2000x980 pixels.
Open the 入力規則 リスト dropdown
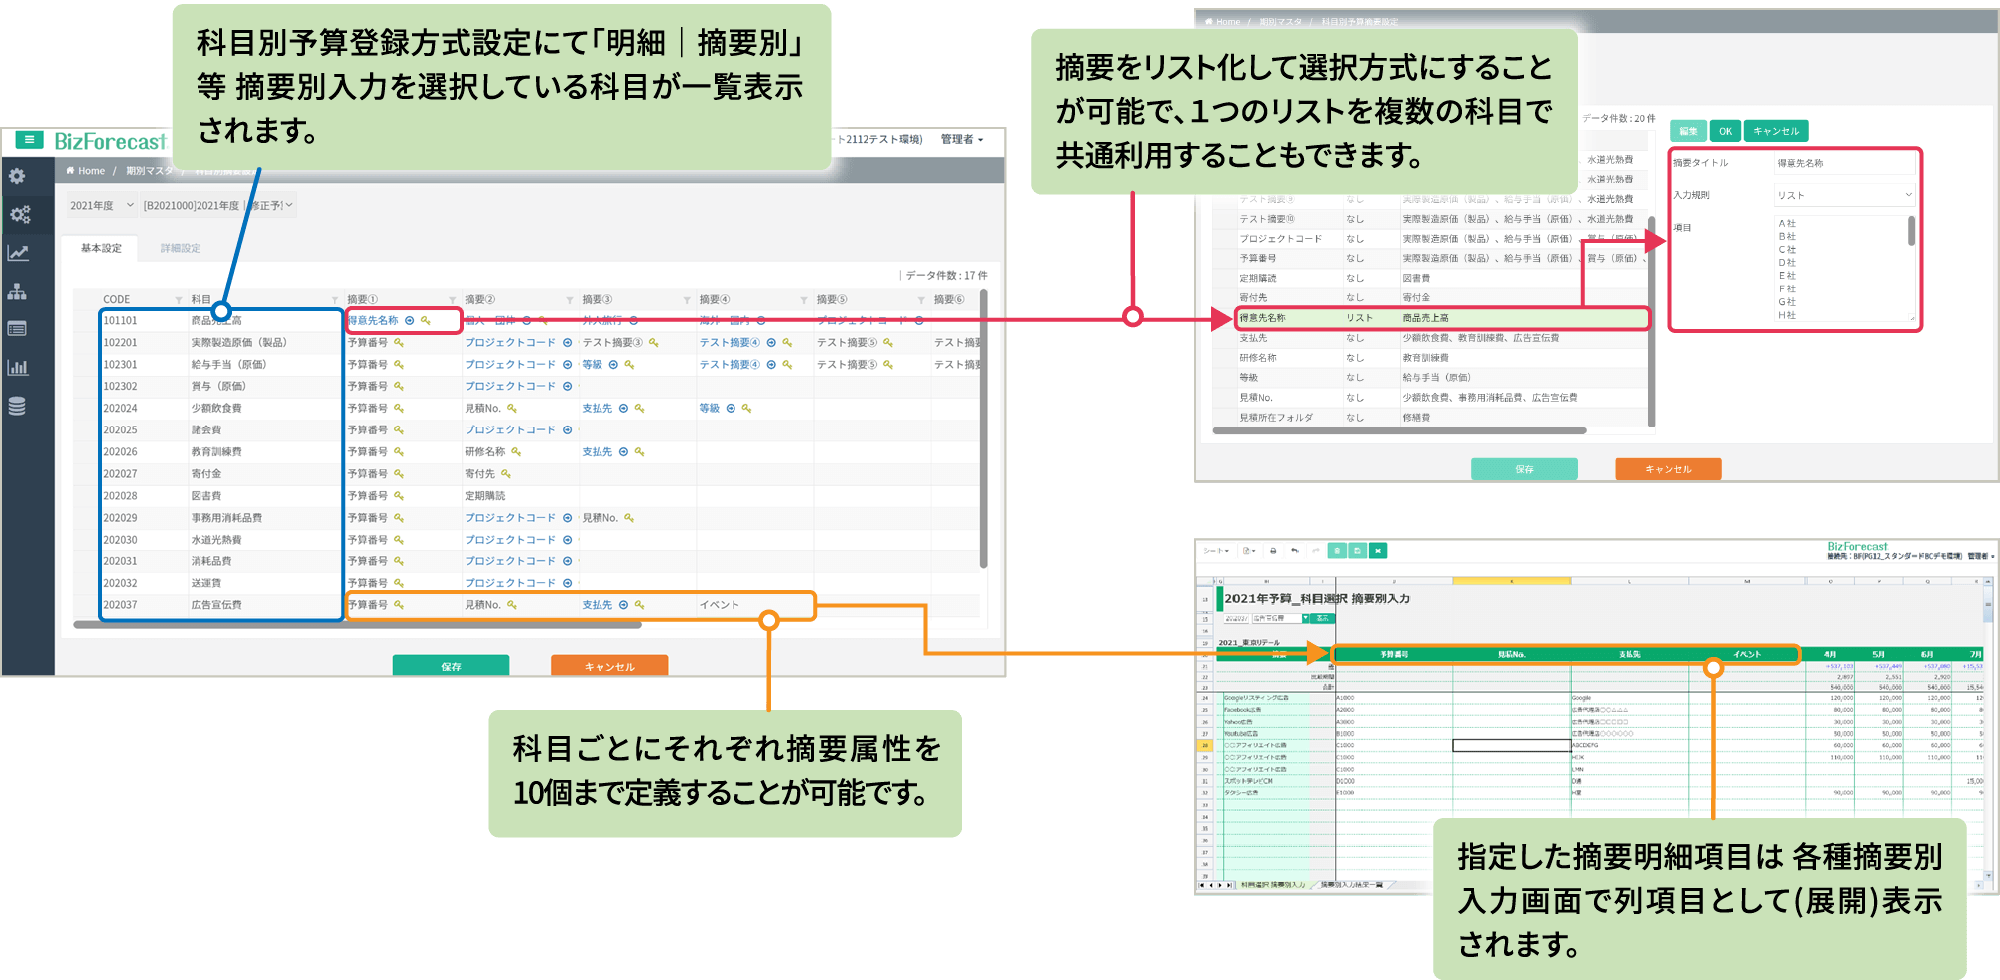pos(1844,195)
